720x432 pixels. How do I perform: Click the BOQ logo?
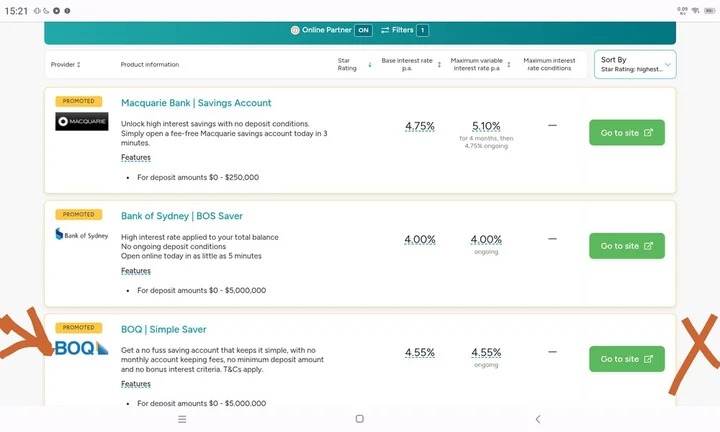point(82,348)
